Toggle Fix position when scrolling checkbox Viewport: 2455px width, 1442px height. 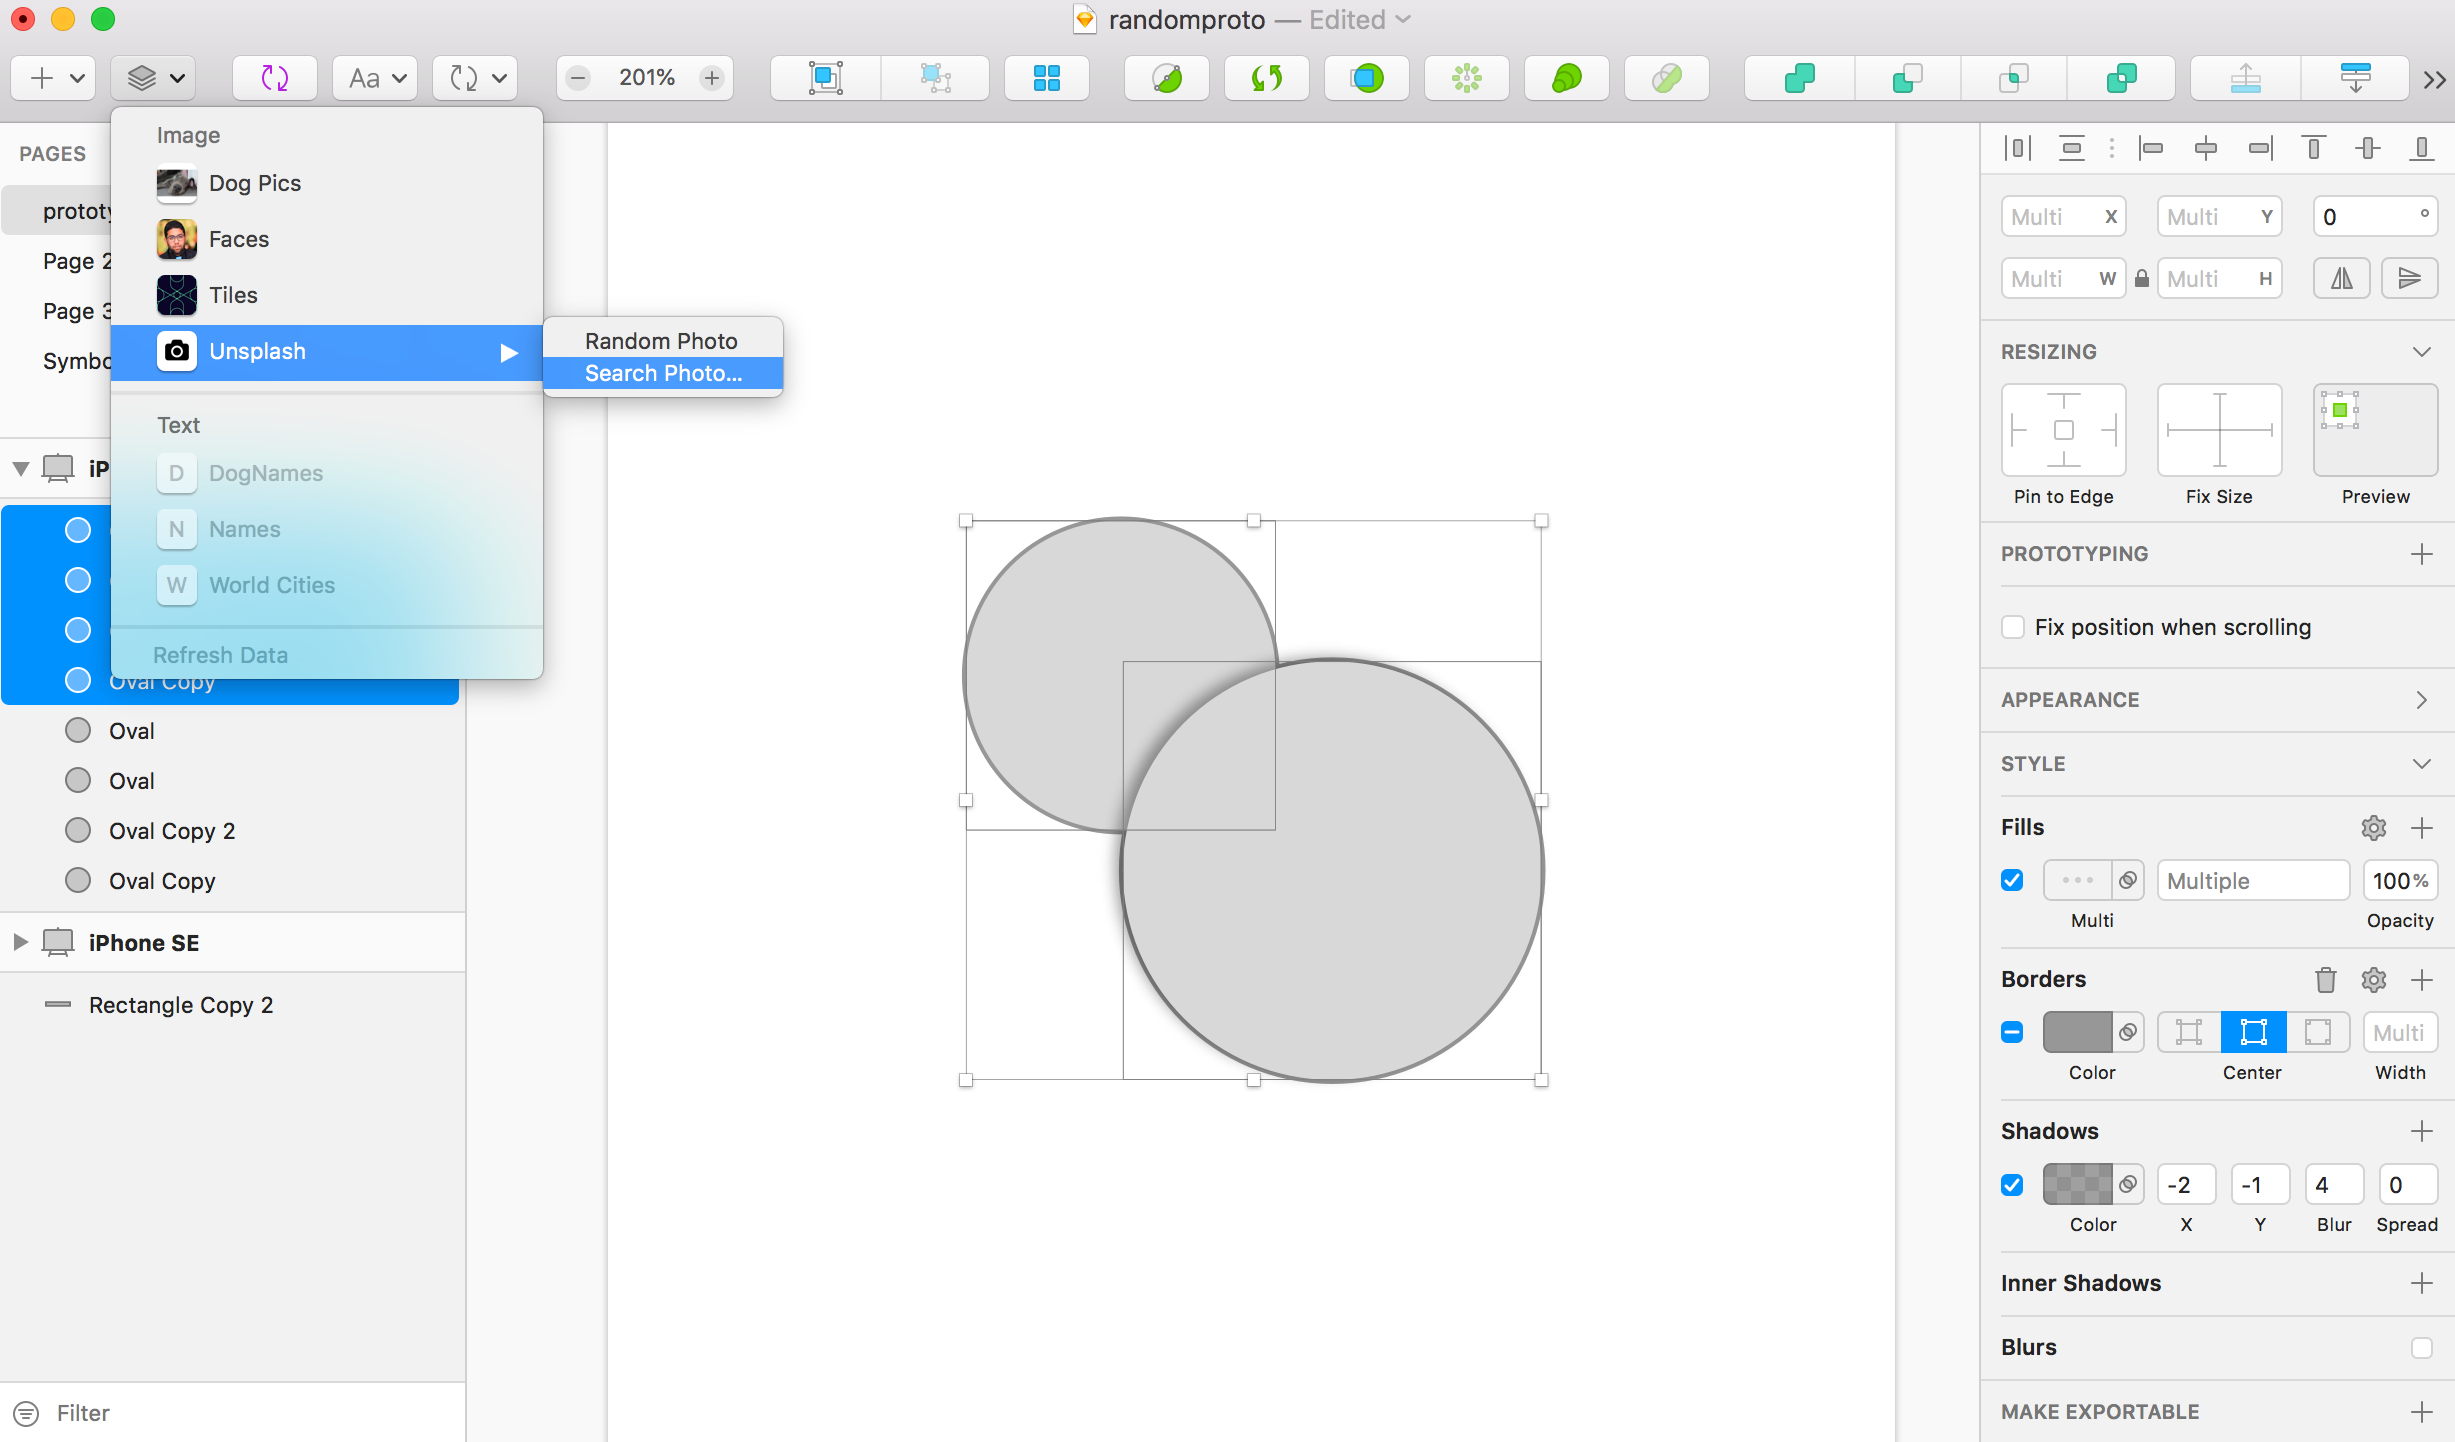click(x=2013, y=627)
